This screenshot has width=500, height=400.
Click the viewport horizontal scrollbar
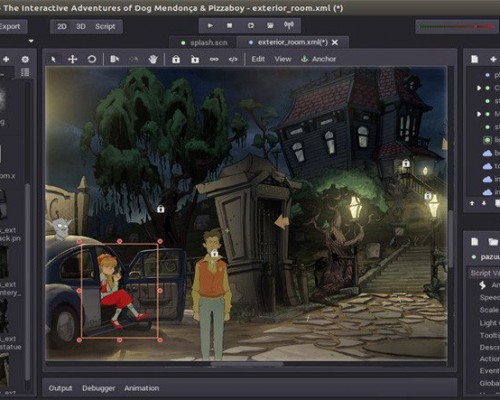[x=247, y=364]
